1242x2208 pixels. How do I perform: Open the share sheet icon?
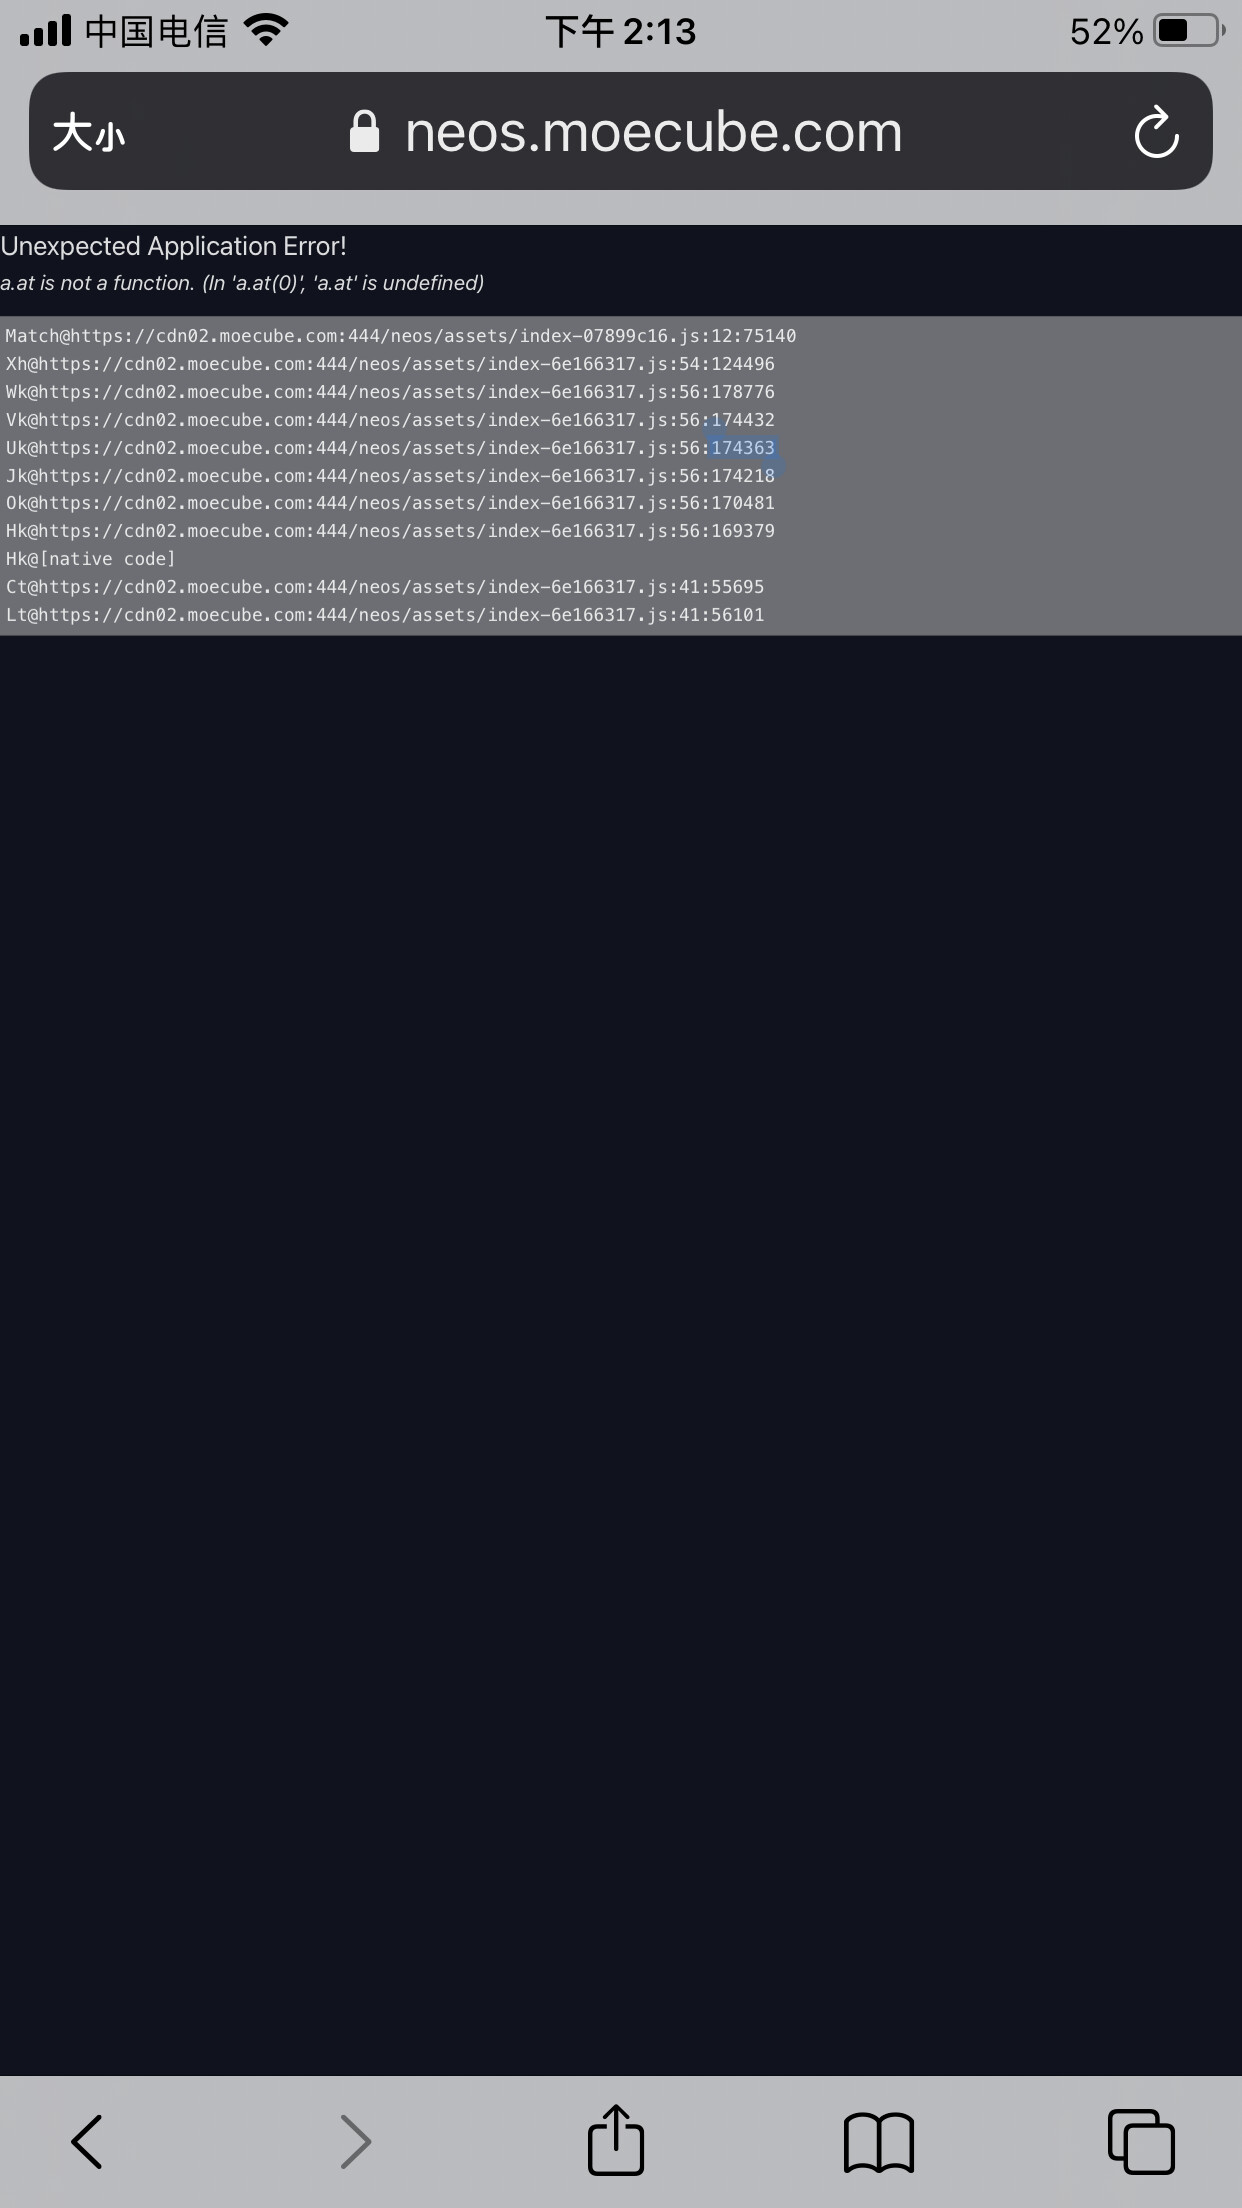[615, 2139]
